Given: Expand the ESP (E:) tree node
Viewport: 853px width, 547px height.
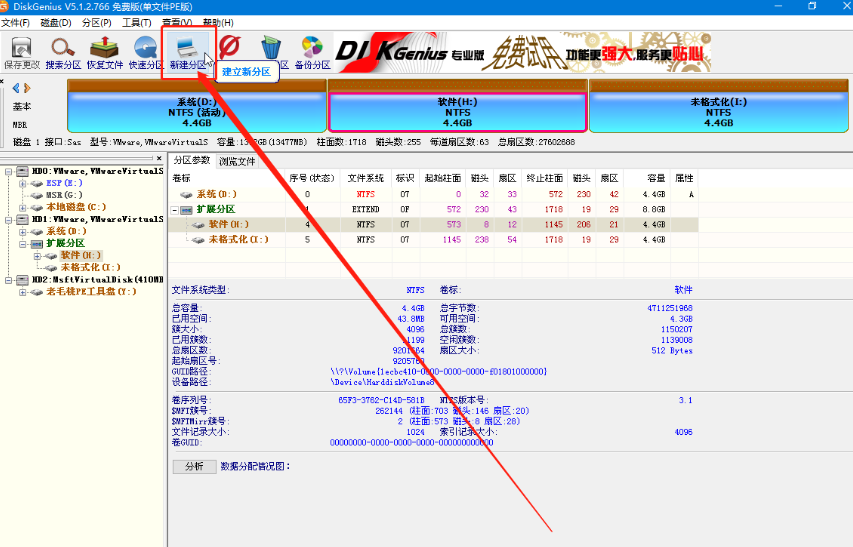Looking at the screenshot, I should (x=22, y=183).
